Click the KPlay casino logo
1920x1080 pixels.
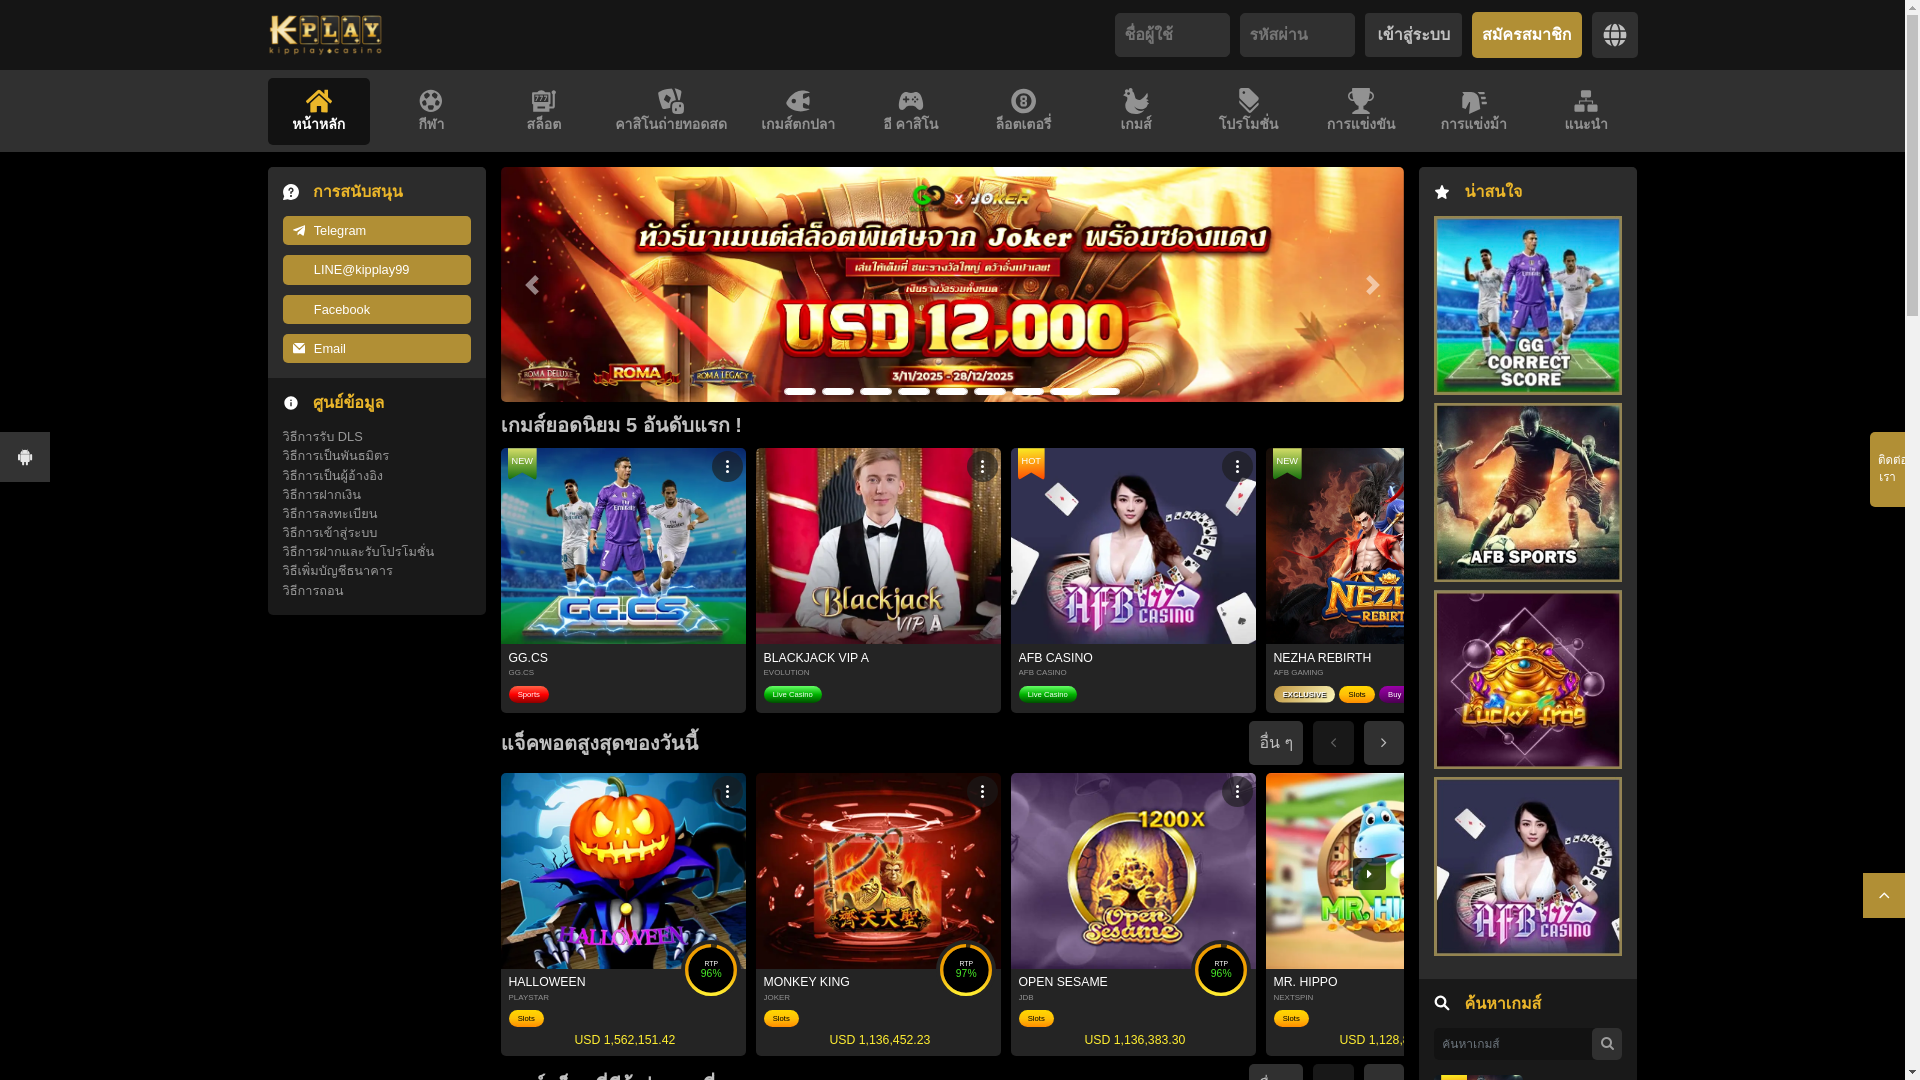coord(325,35)
